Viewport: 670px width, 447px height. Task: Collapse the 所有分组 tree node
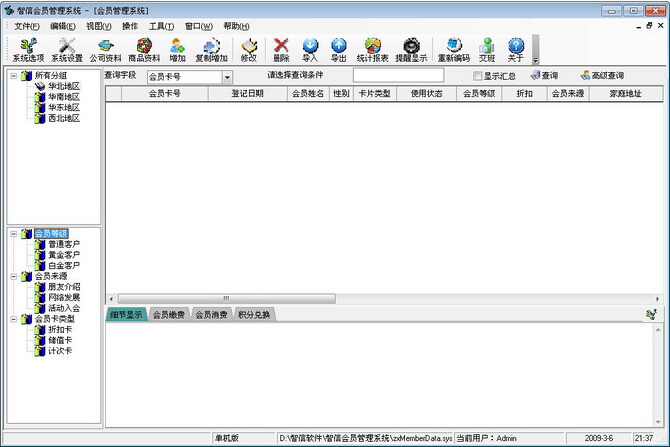(15, 76)
